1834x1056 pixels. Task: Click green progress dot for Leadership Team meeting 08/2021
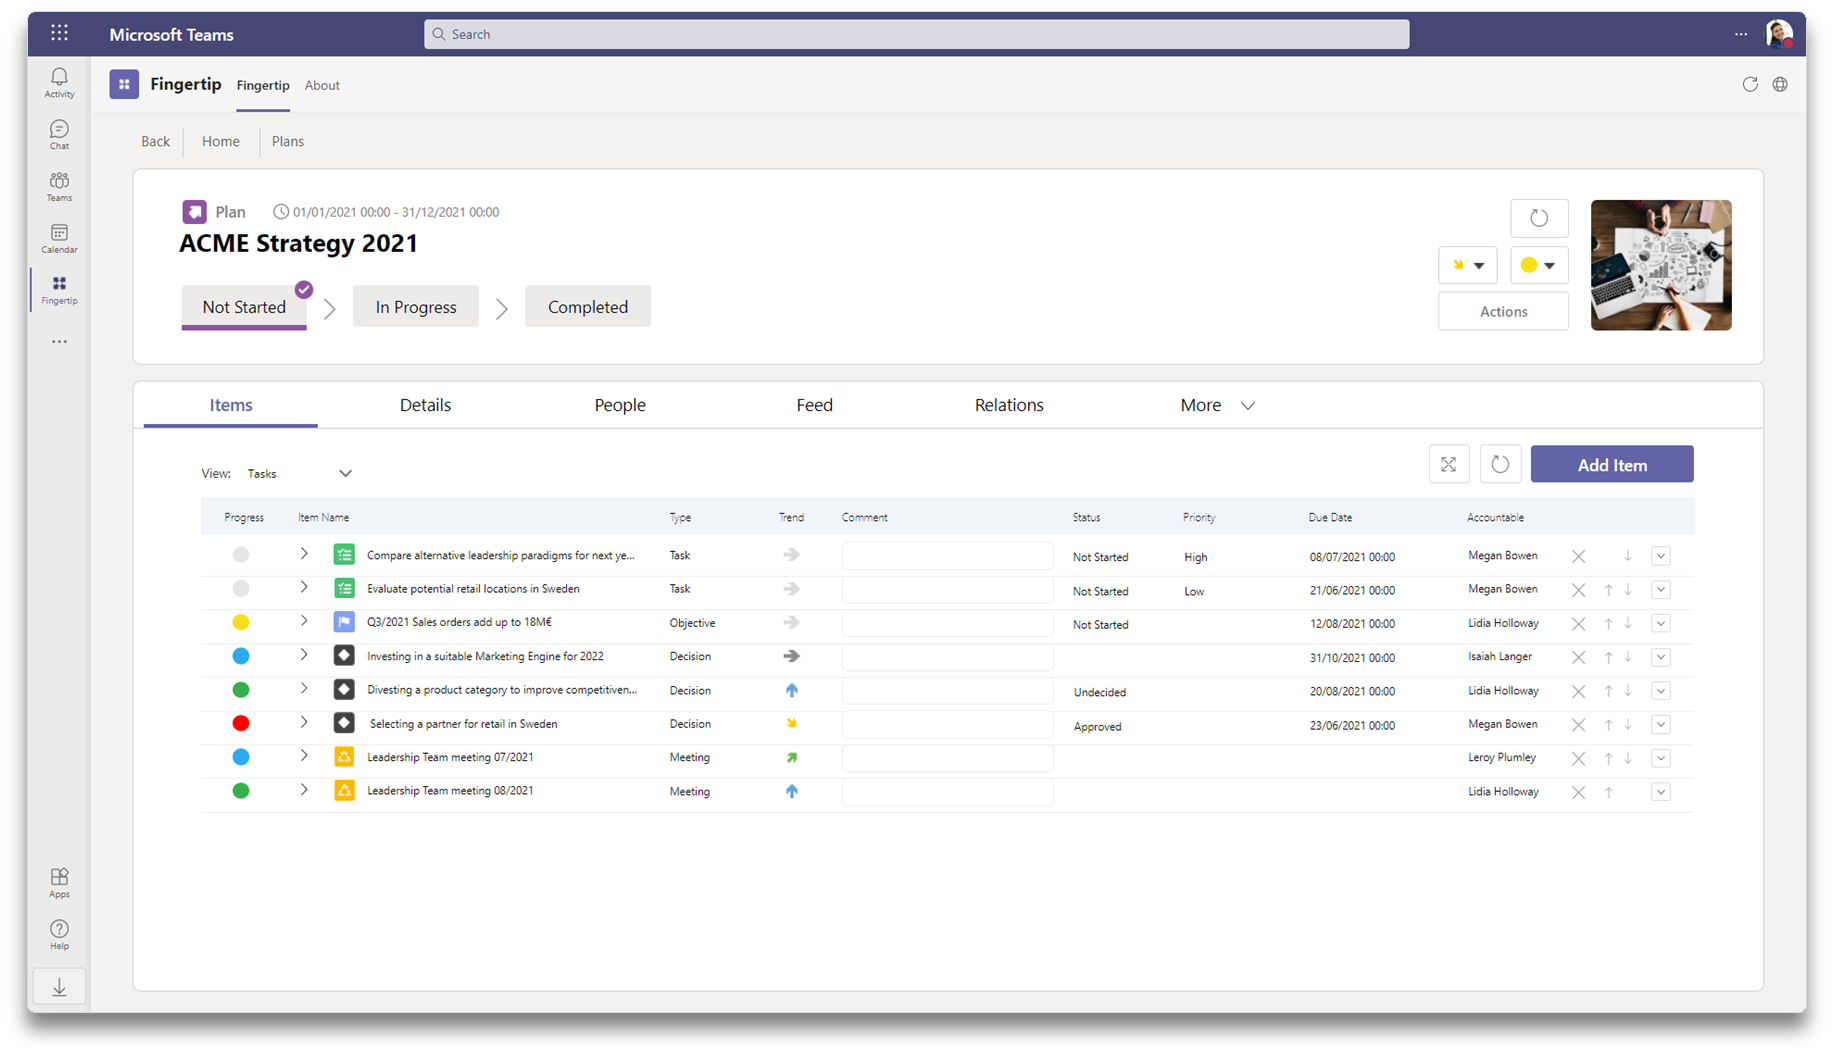click(241, 791)
